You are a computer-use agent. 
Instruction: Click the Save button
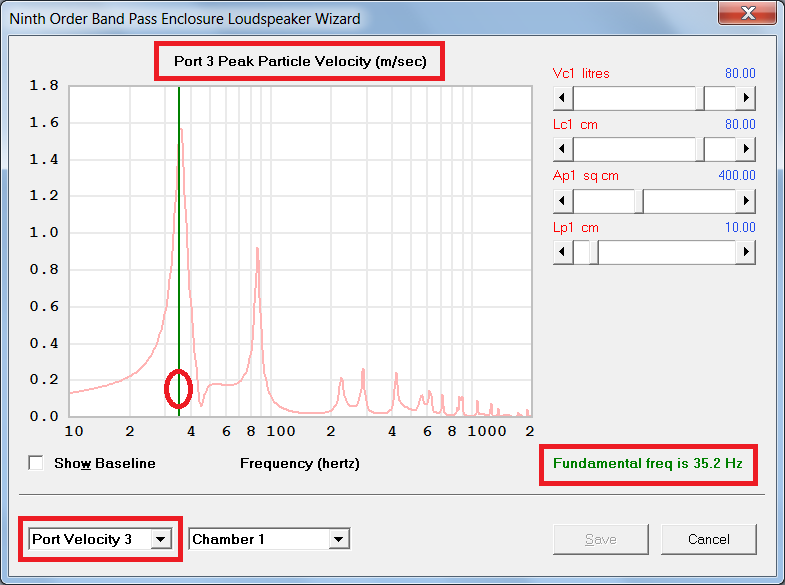(x=600, y=539)
